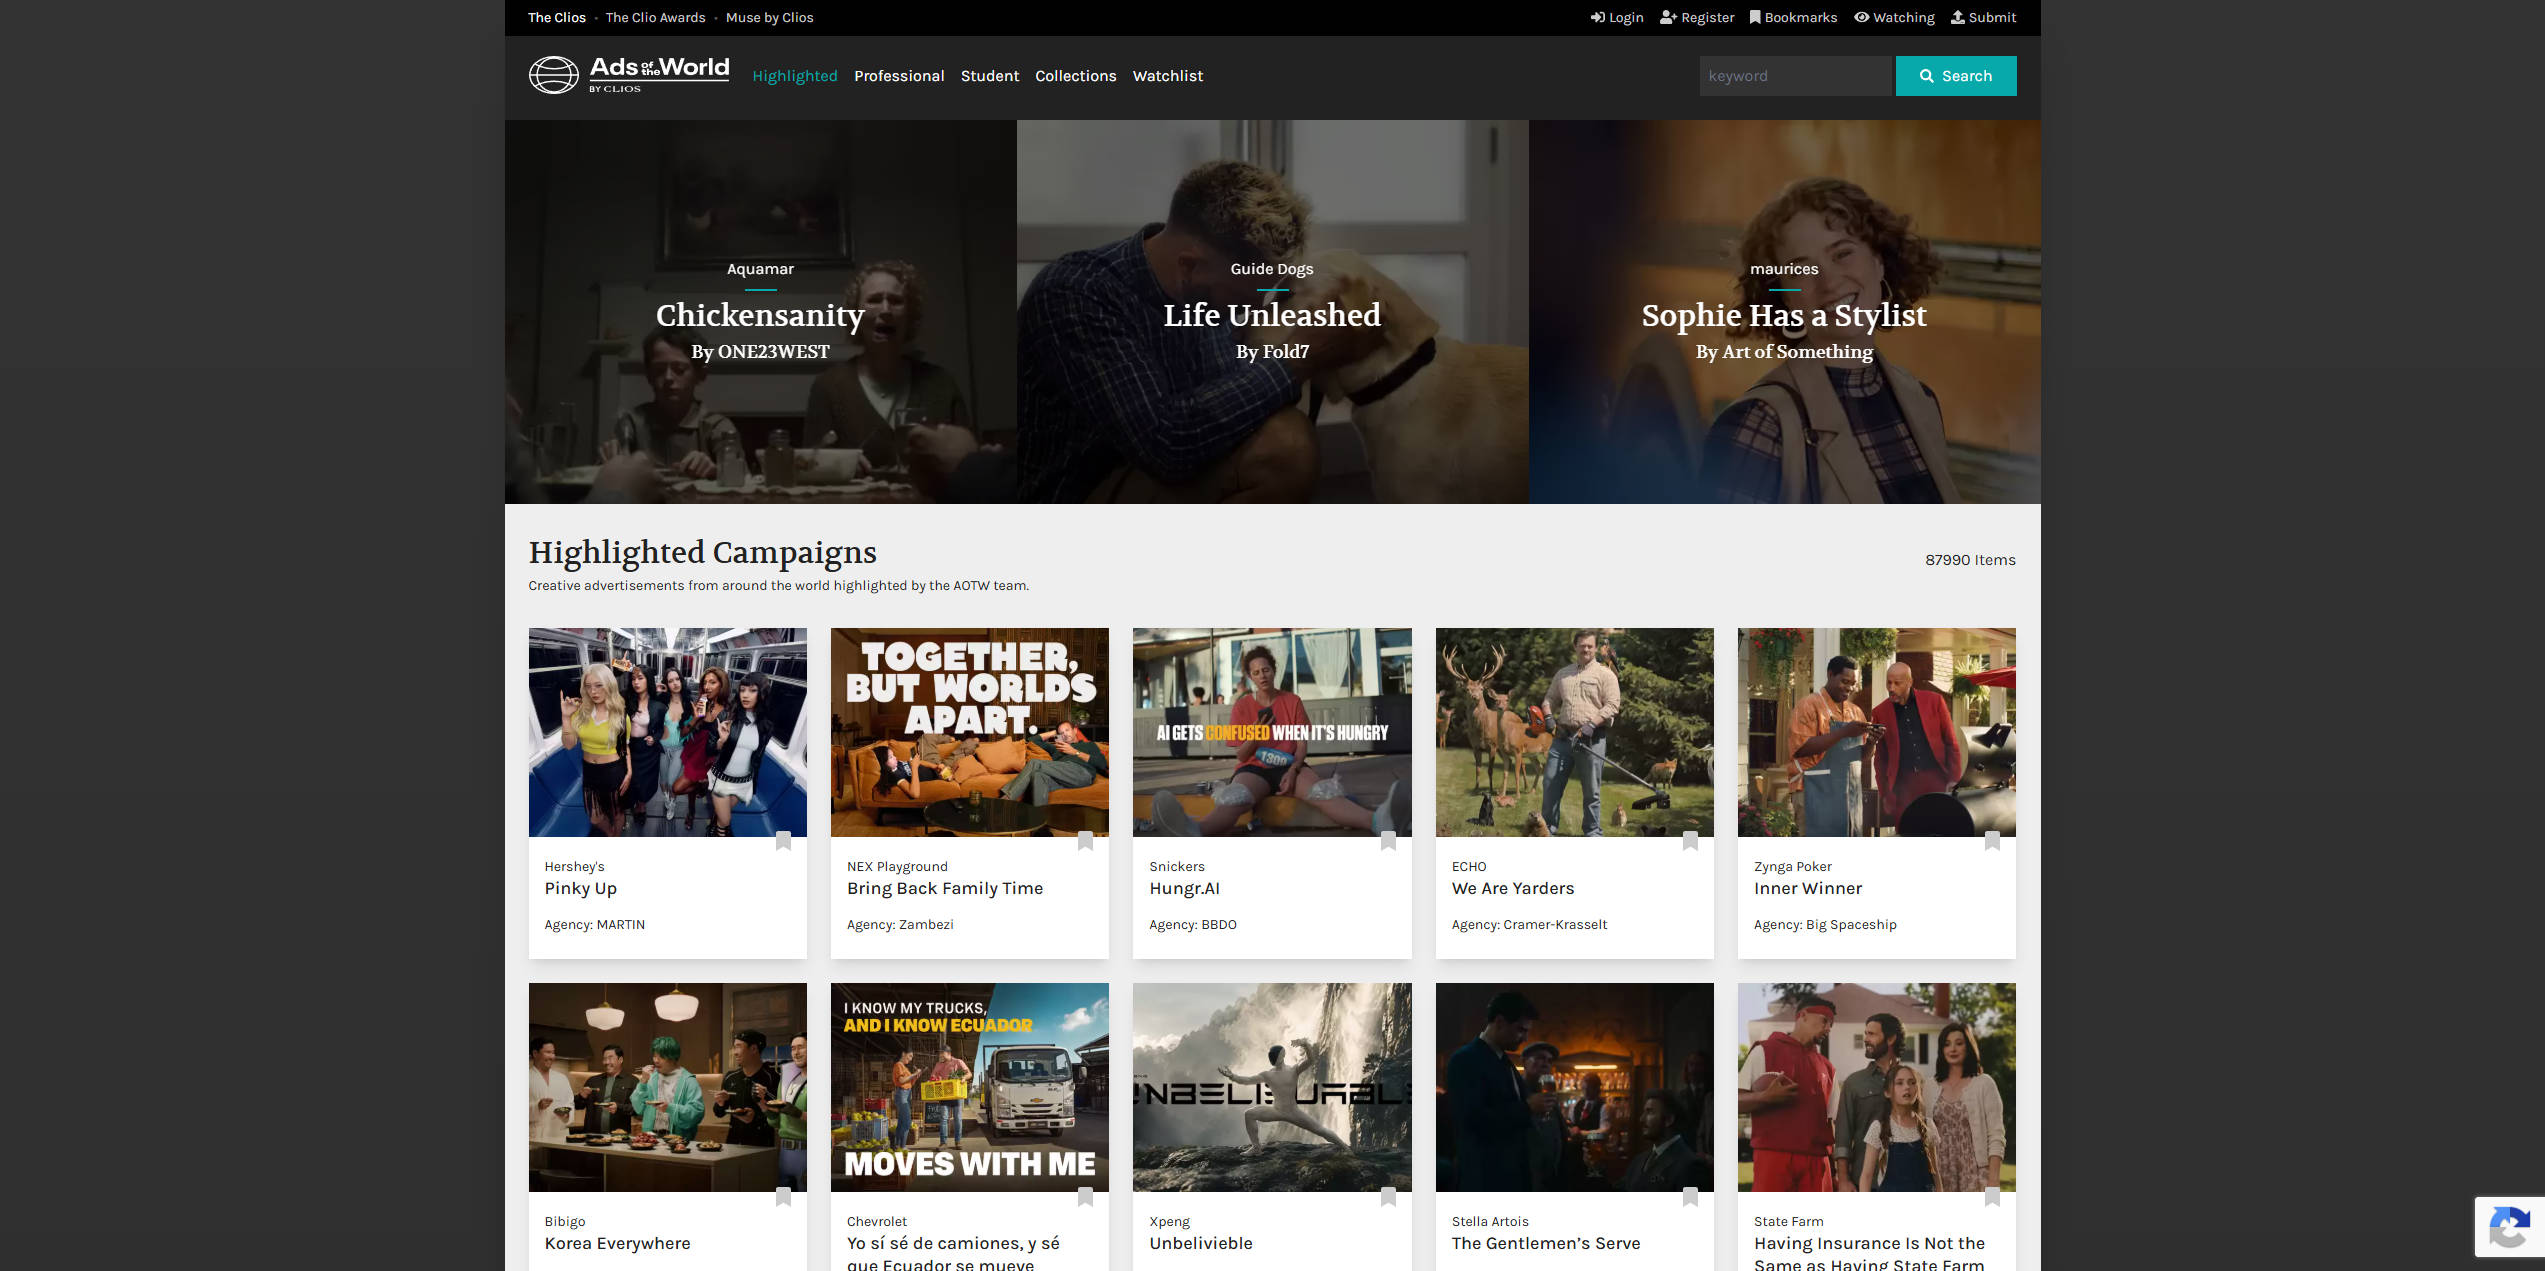The height and width of the screenshot is (1271, 2545).
Task: Click the We Are Yarders title
Action: 1512,888
